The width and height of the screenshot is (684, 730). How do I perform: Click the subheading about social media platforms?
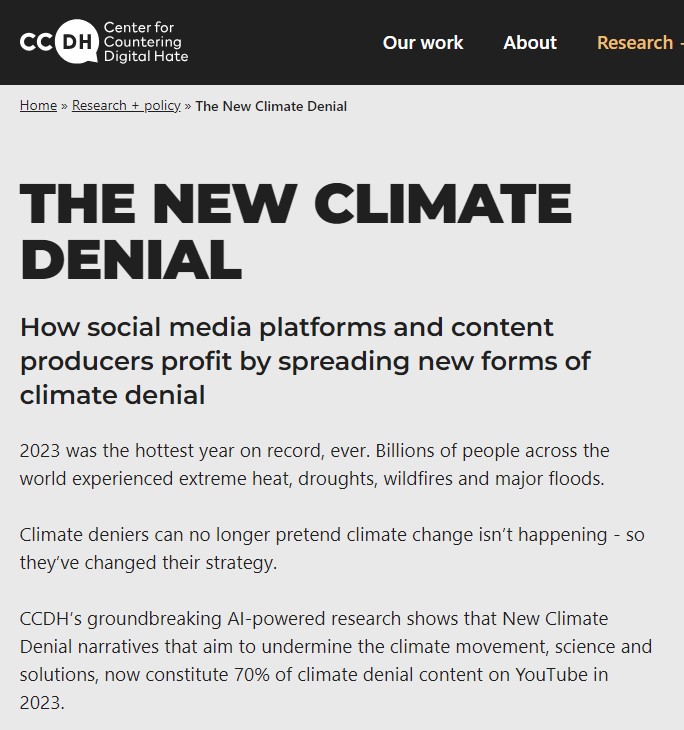coord(305,361)
